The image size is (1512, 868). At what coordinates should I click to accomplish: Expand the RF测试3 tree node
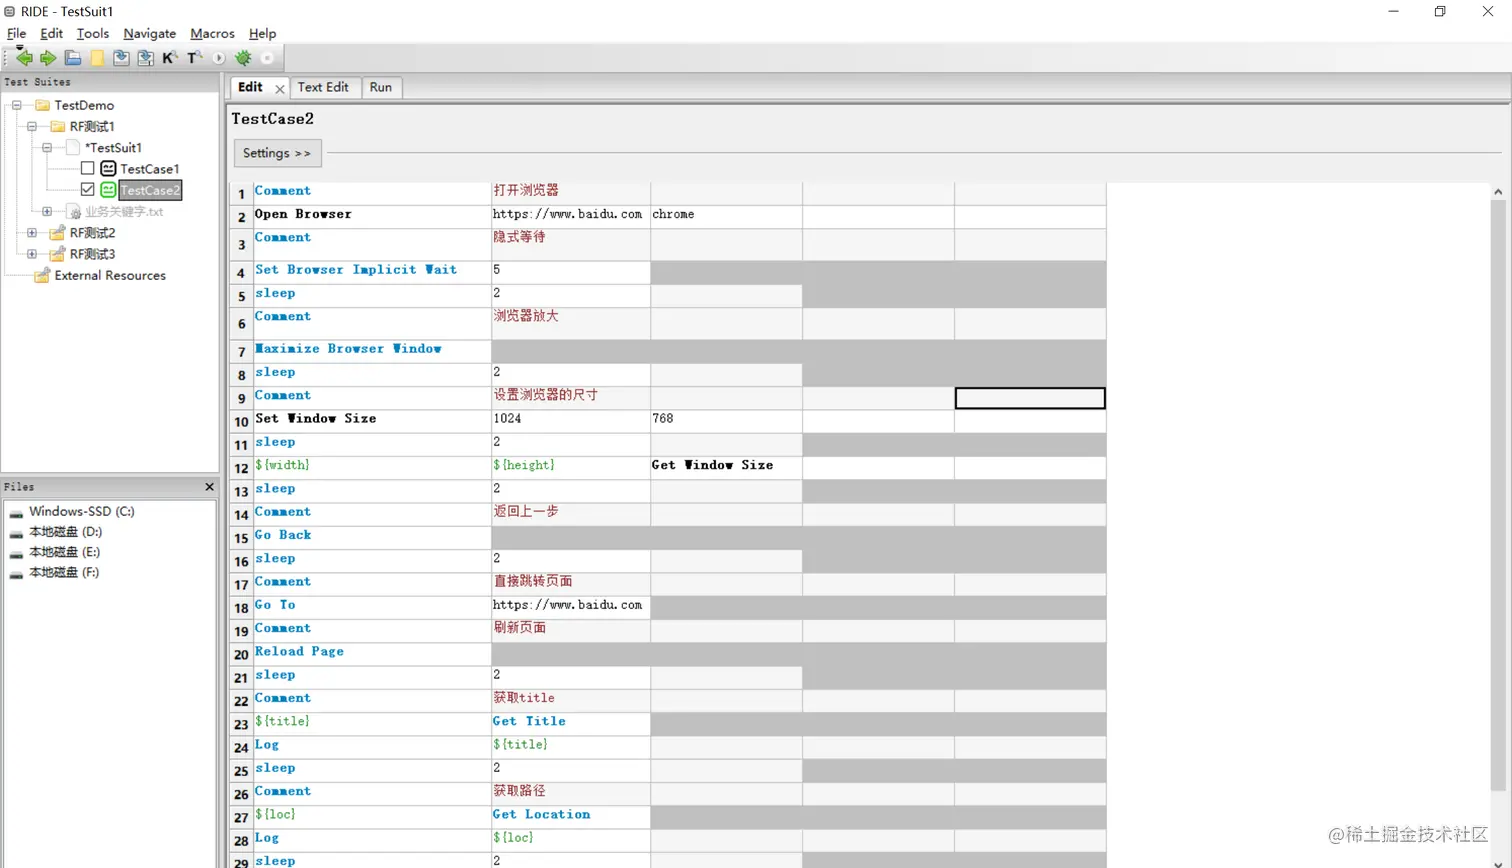pyautogui.click(x=32, y=254)
